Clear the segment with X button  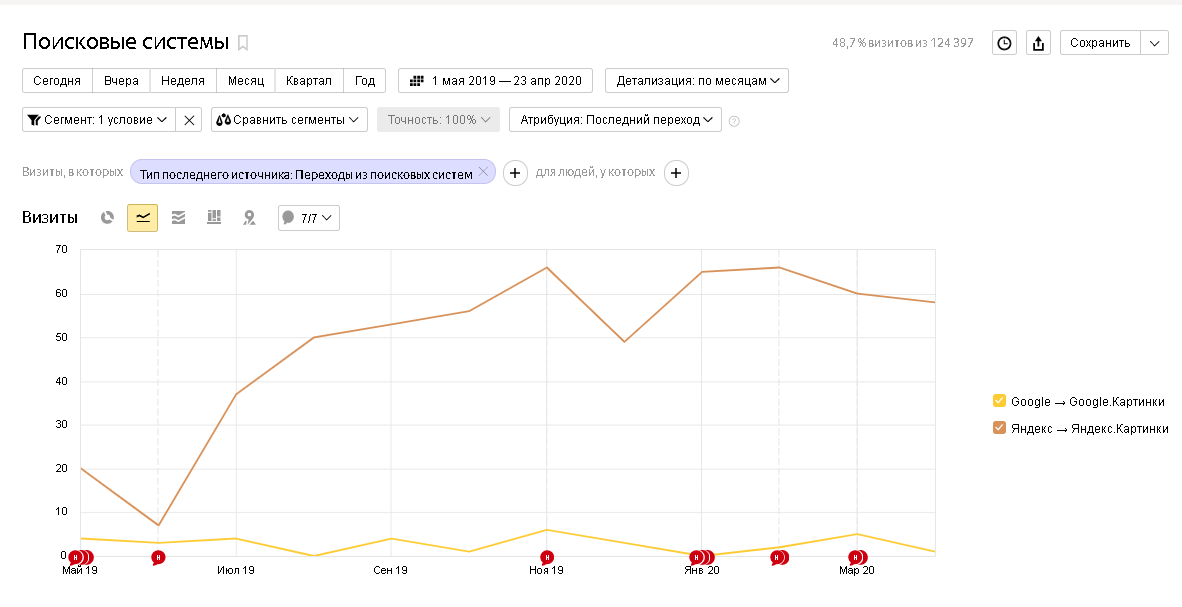[189, 120]
